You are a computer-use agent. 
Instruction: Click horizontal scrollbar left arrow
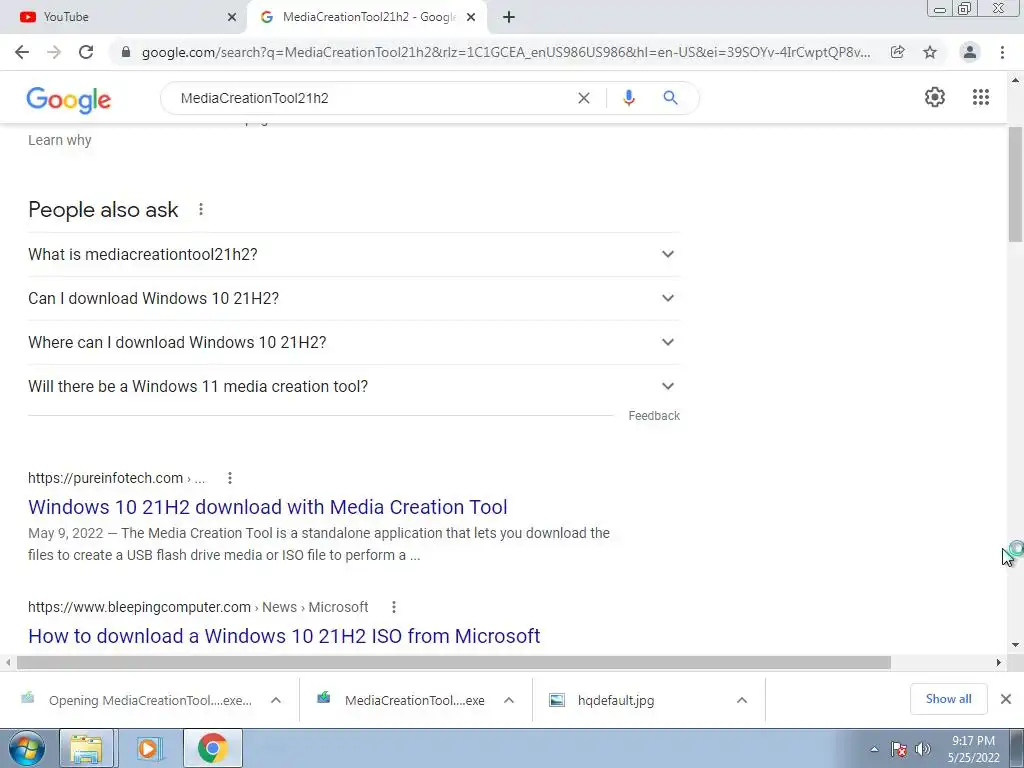click(x=7, y=662)
